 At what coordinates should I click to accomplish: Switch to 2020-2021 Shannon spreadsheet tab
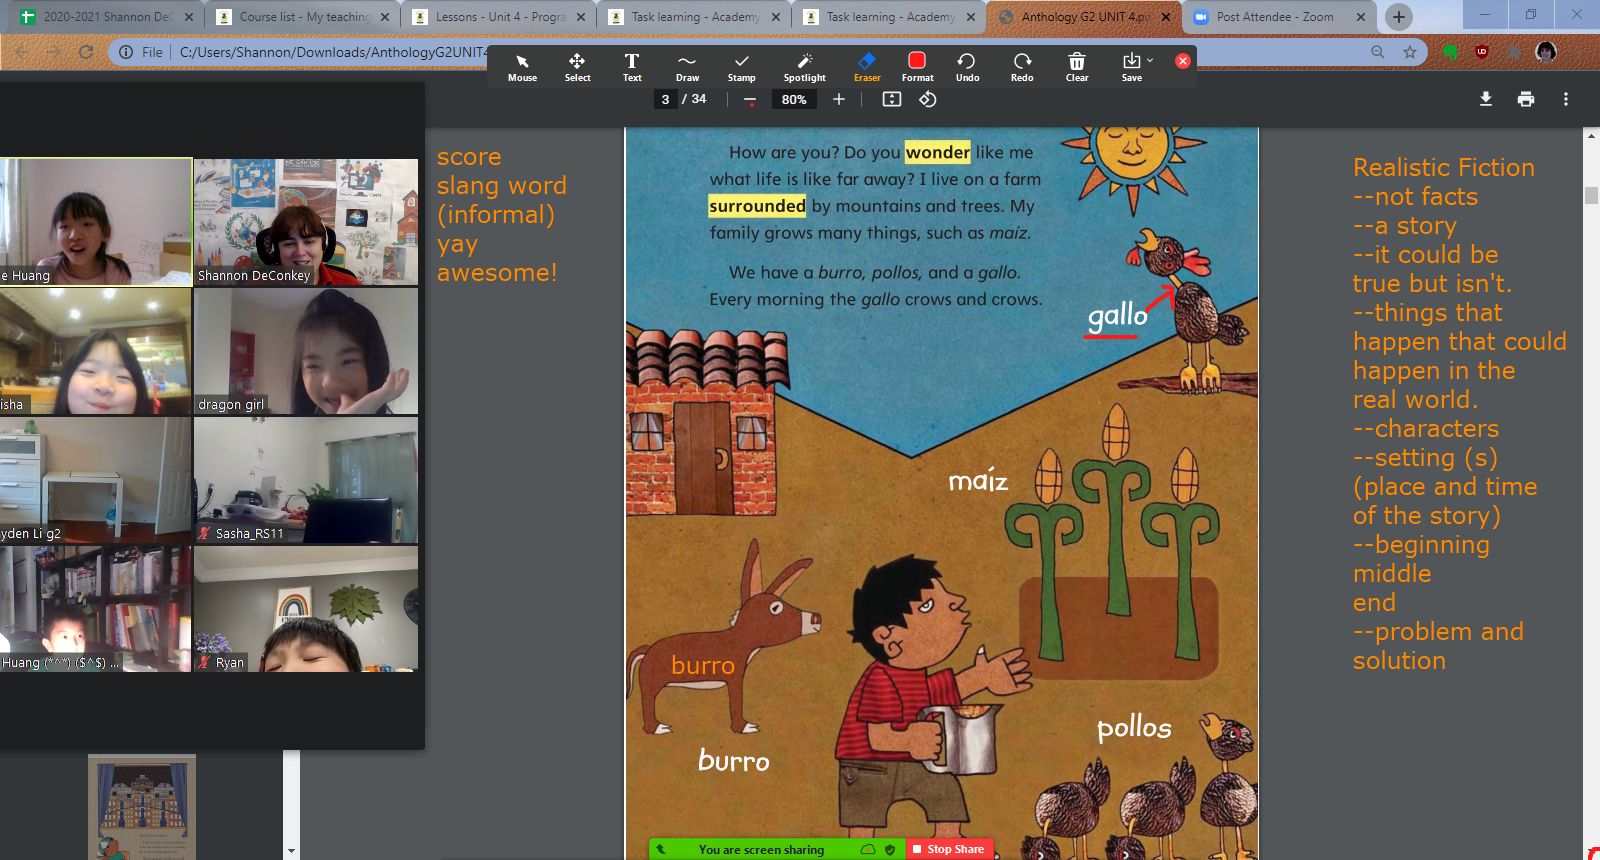105,17
